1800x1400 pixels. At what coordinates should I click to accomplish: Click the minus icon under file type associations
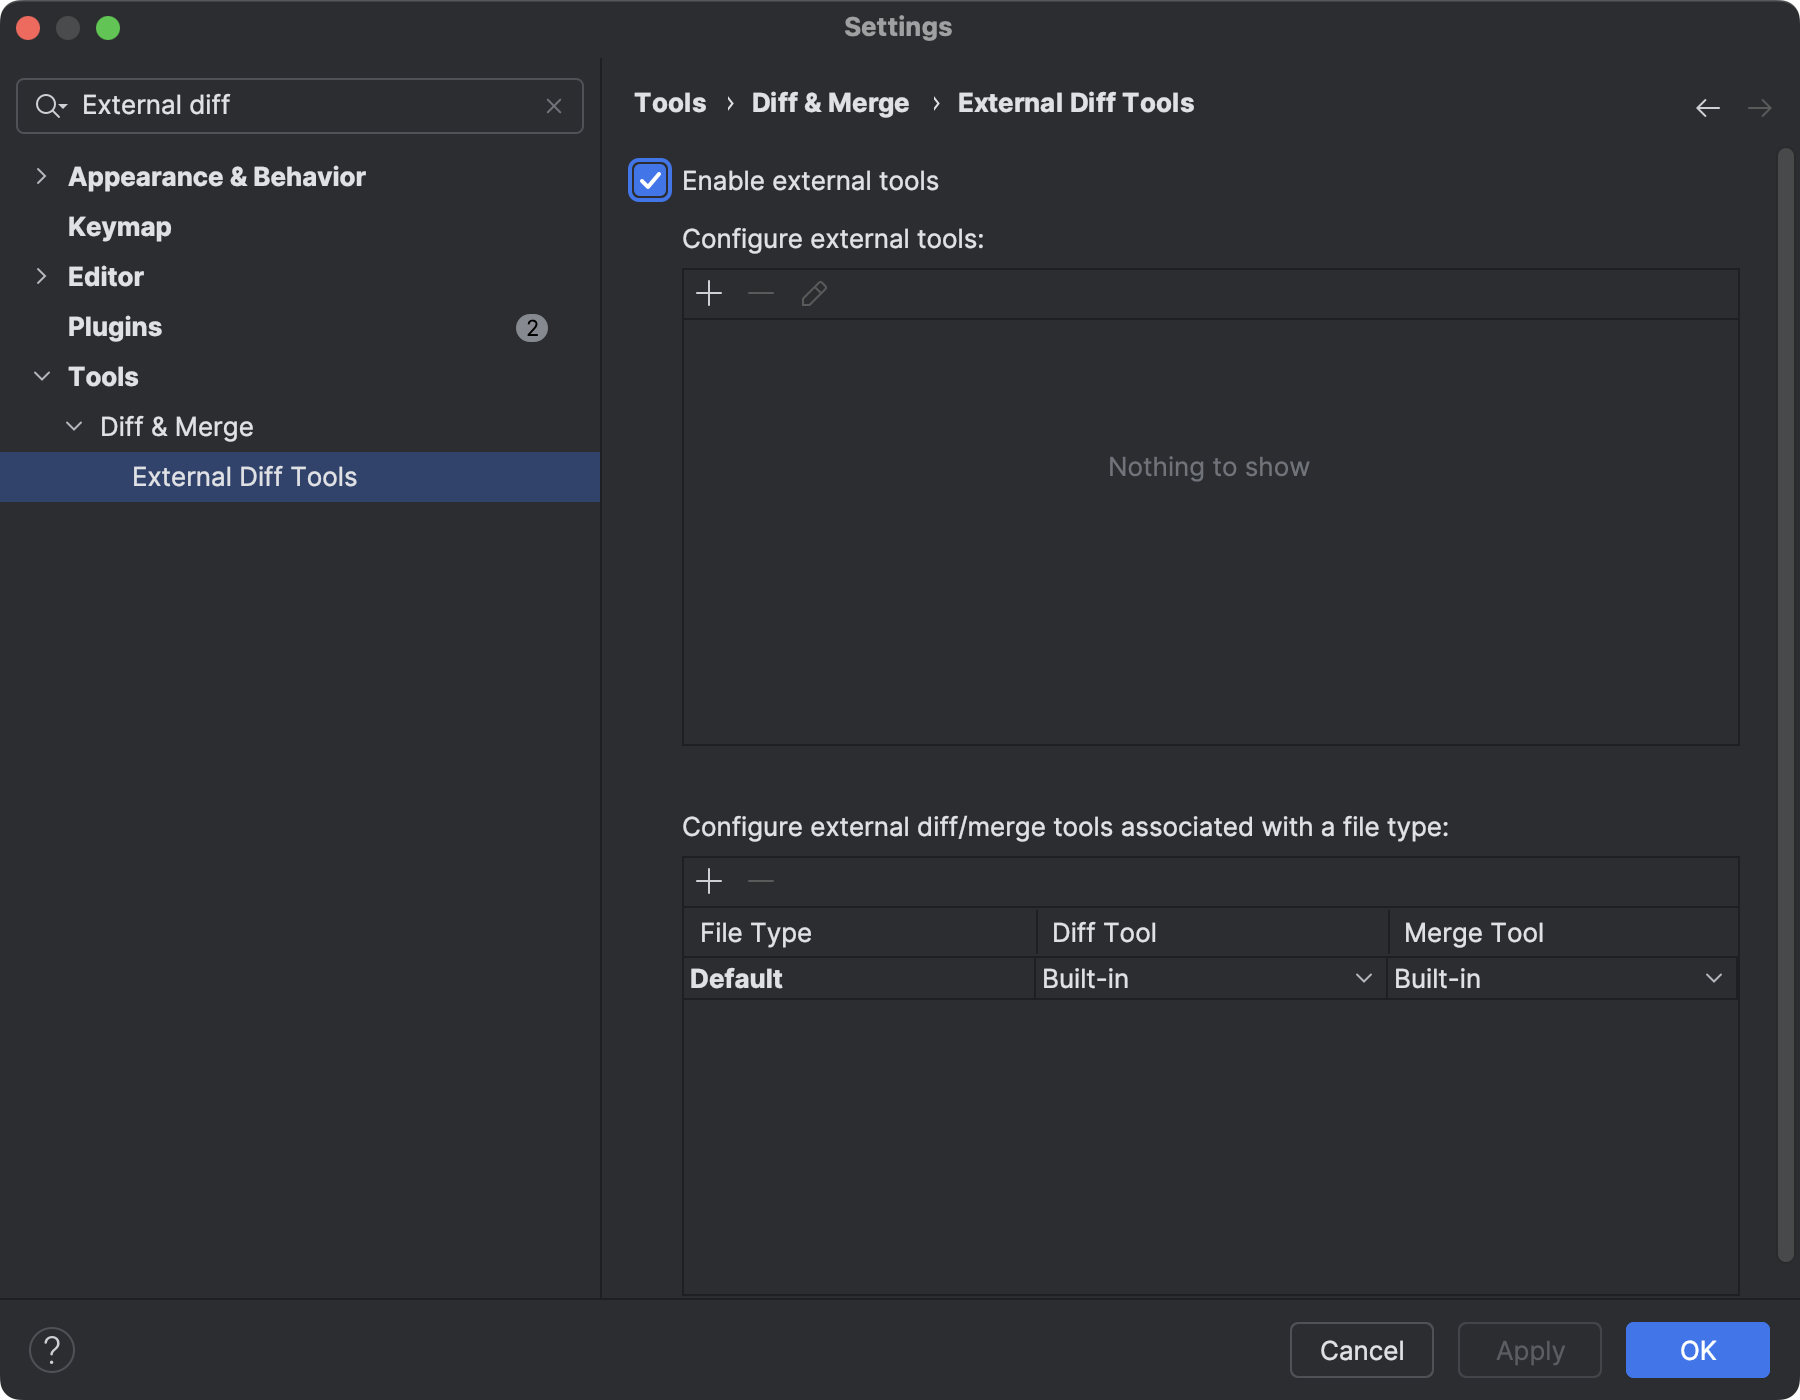[x=760, y=881]
